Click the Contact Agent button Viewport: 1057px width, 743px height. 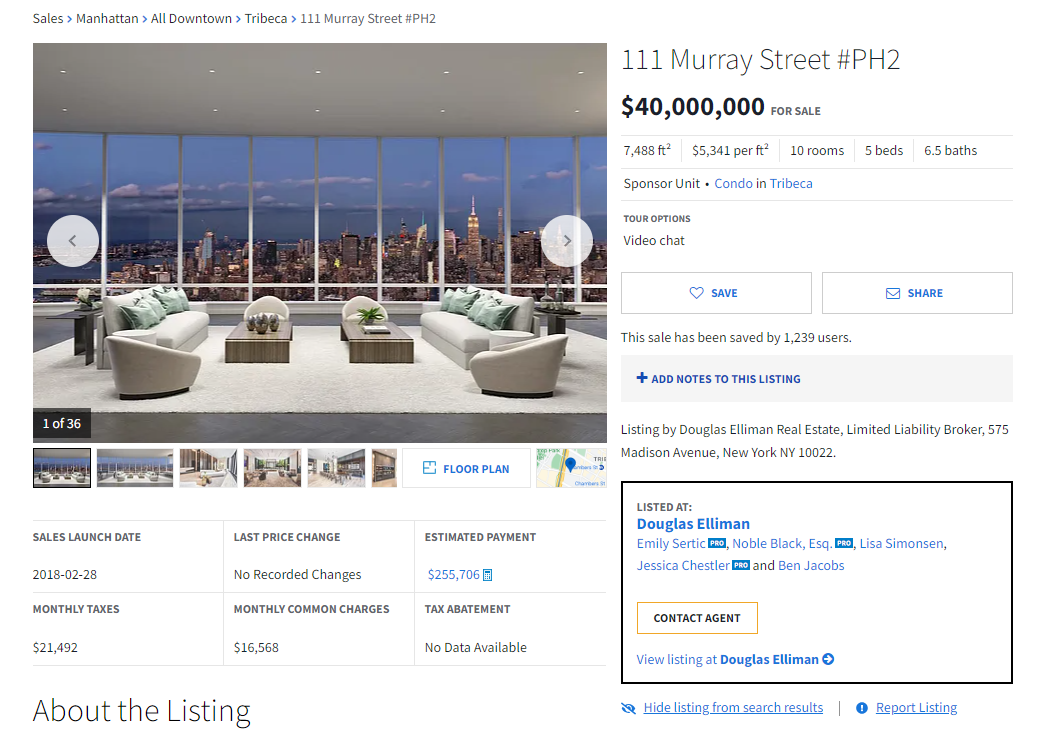(x=697, y=618)
